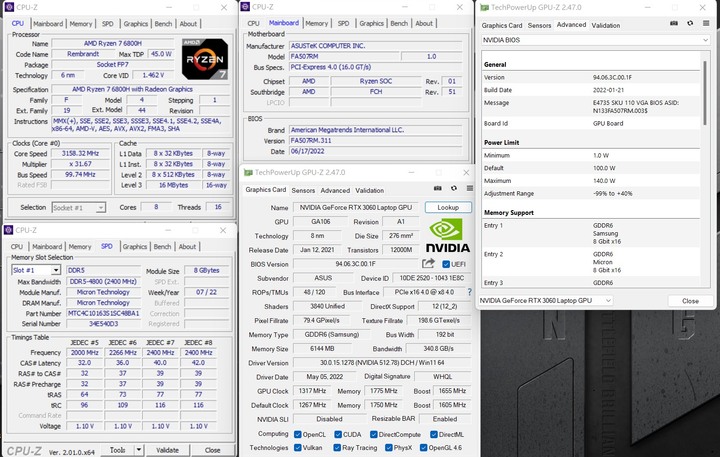Toggle the CUDA checkbox
This screenshot has height=457, width=720.
pos(338,434)
